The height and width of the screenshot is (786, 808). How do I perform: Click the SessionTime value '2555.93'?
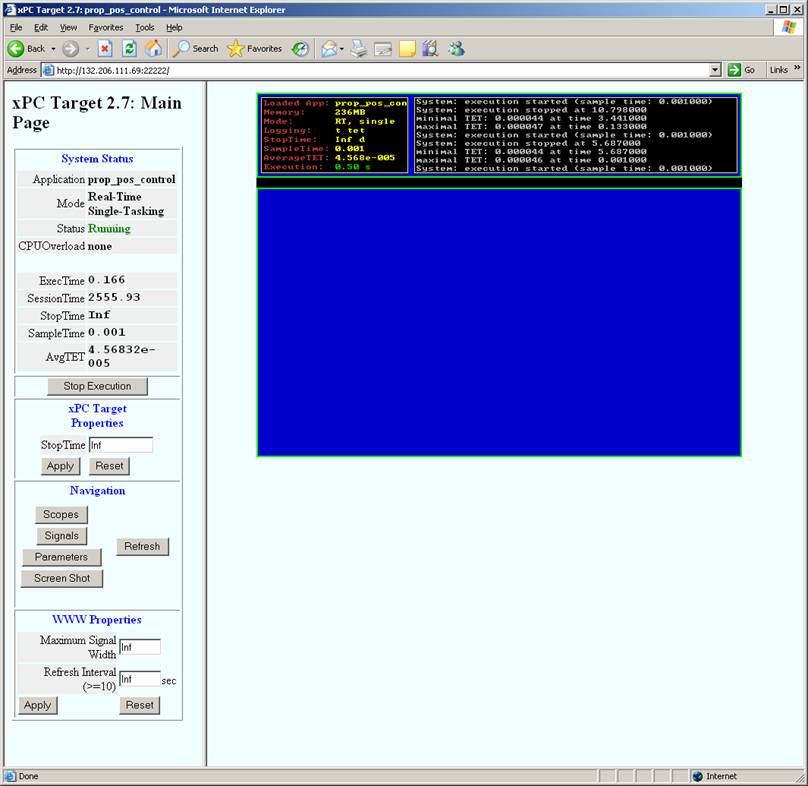click(x=114, y=297)
